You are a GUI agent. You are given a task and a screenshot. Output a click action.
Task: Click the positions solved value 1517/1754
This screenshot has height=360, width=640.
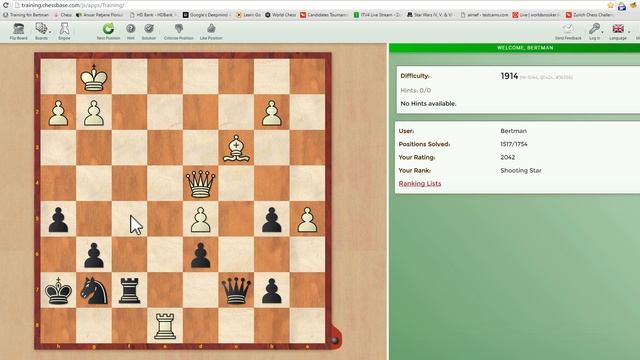pyautogui.click(x=514, y=144)
